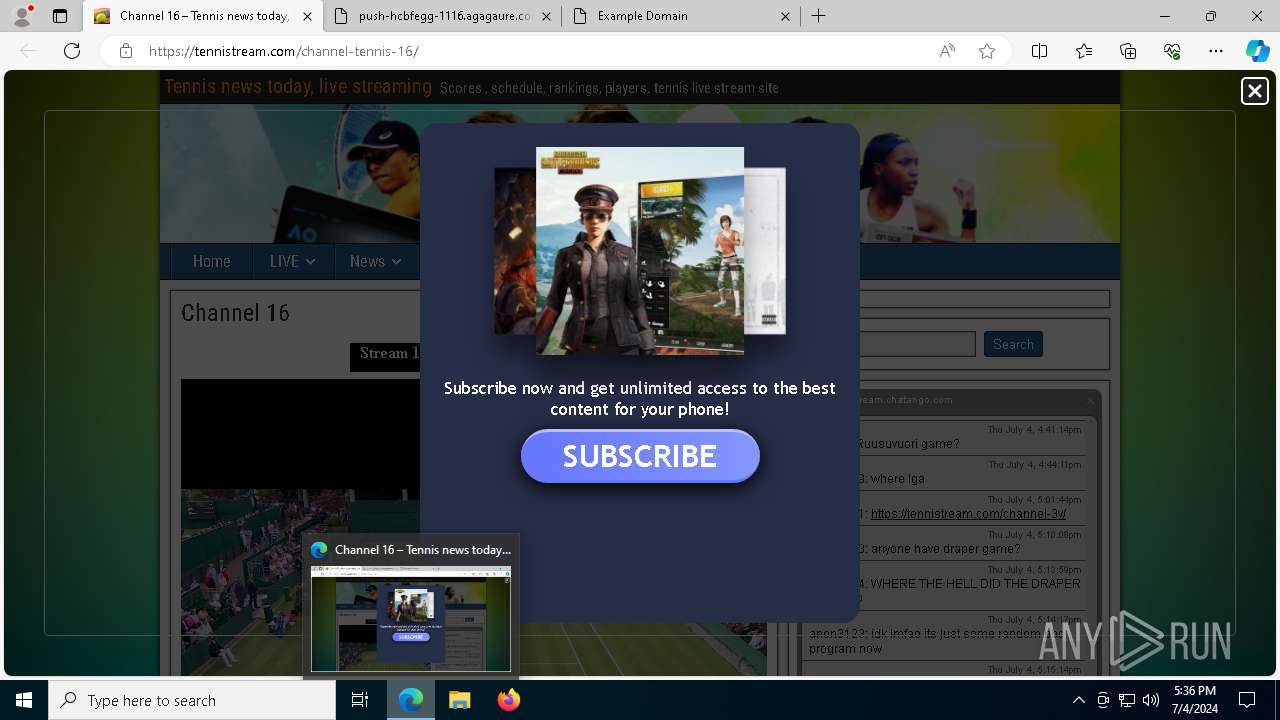Click the Edge window preview thumbnail

point(411,618)
